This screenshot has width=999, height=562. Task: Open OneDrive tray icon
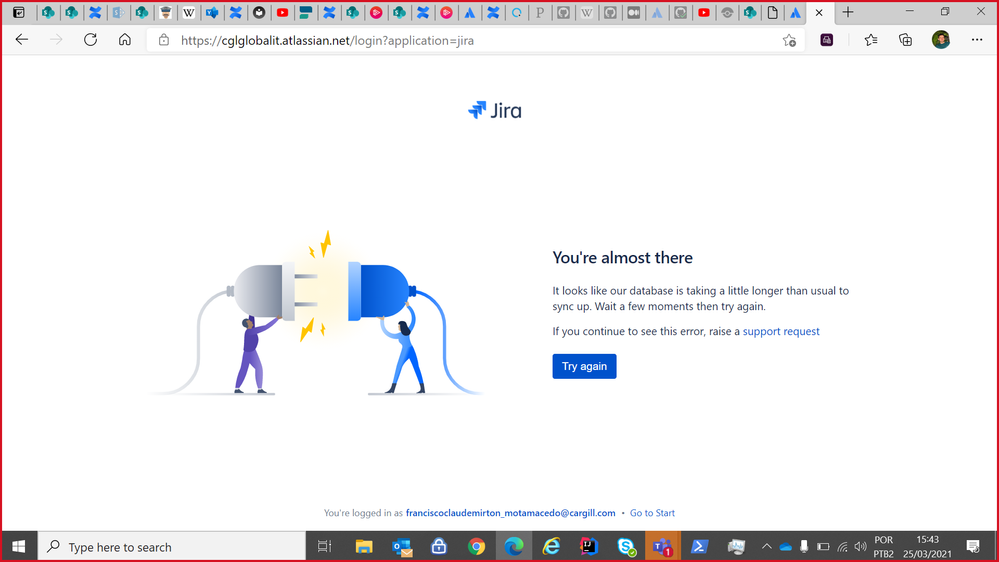[x=786, y=547]
